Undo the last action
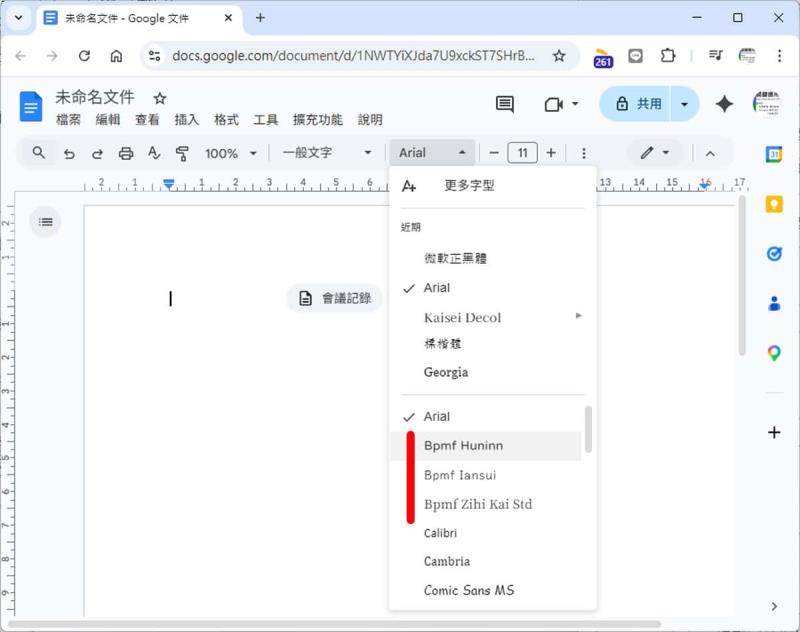Viewport: 800px width, 632px height. [68, 152]
